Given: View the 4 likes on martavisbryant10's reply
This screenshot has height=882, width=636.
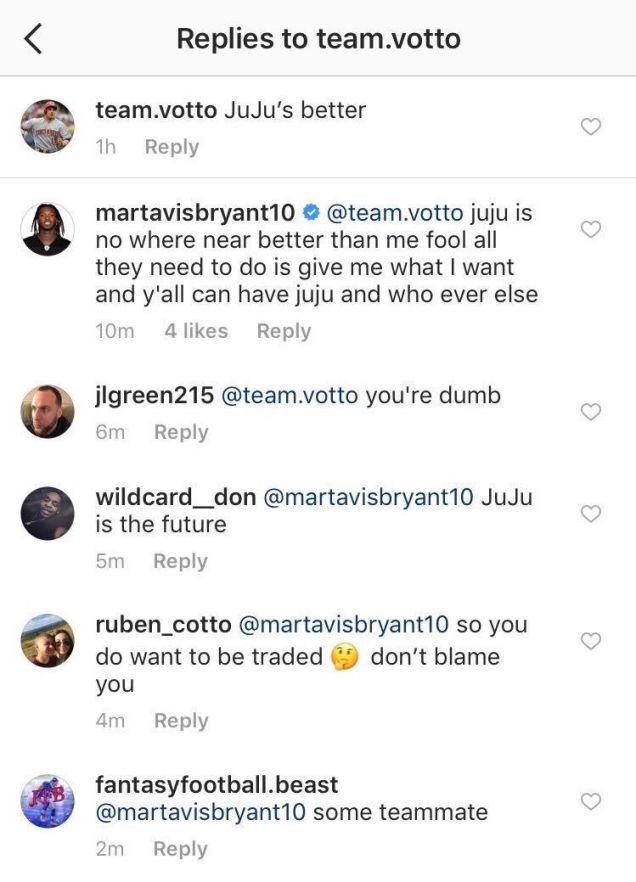Looking at the screenshot, I should (196, 331).
